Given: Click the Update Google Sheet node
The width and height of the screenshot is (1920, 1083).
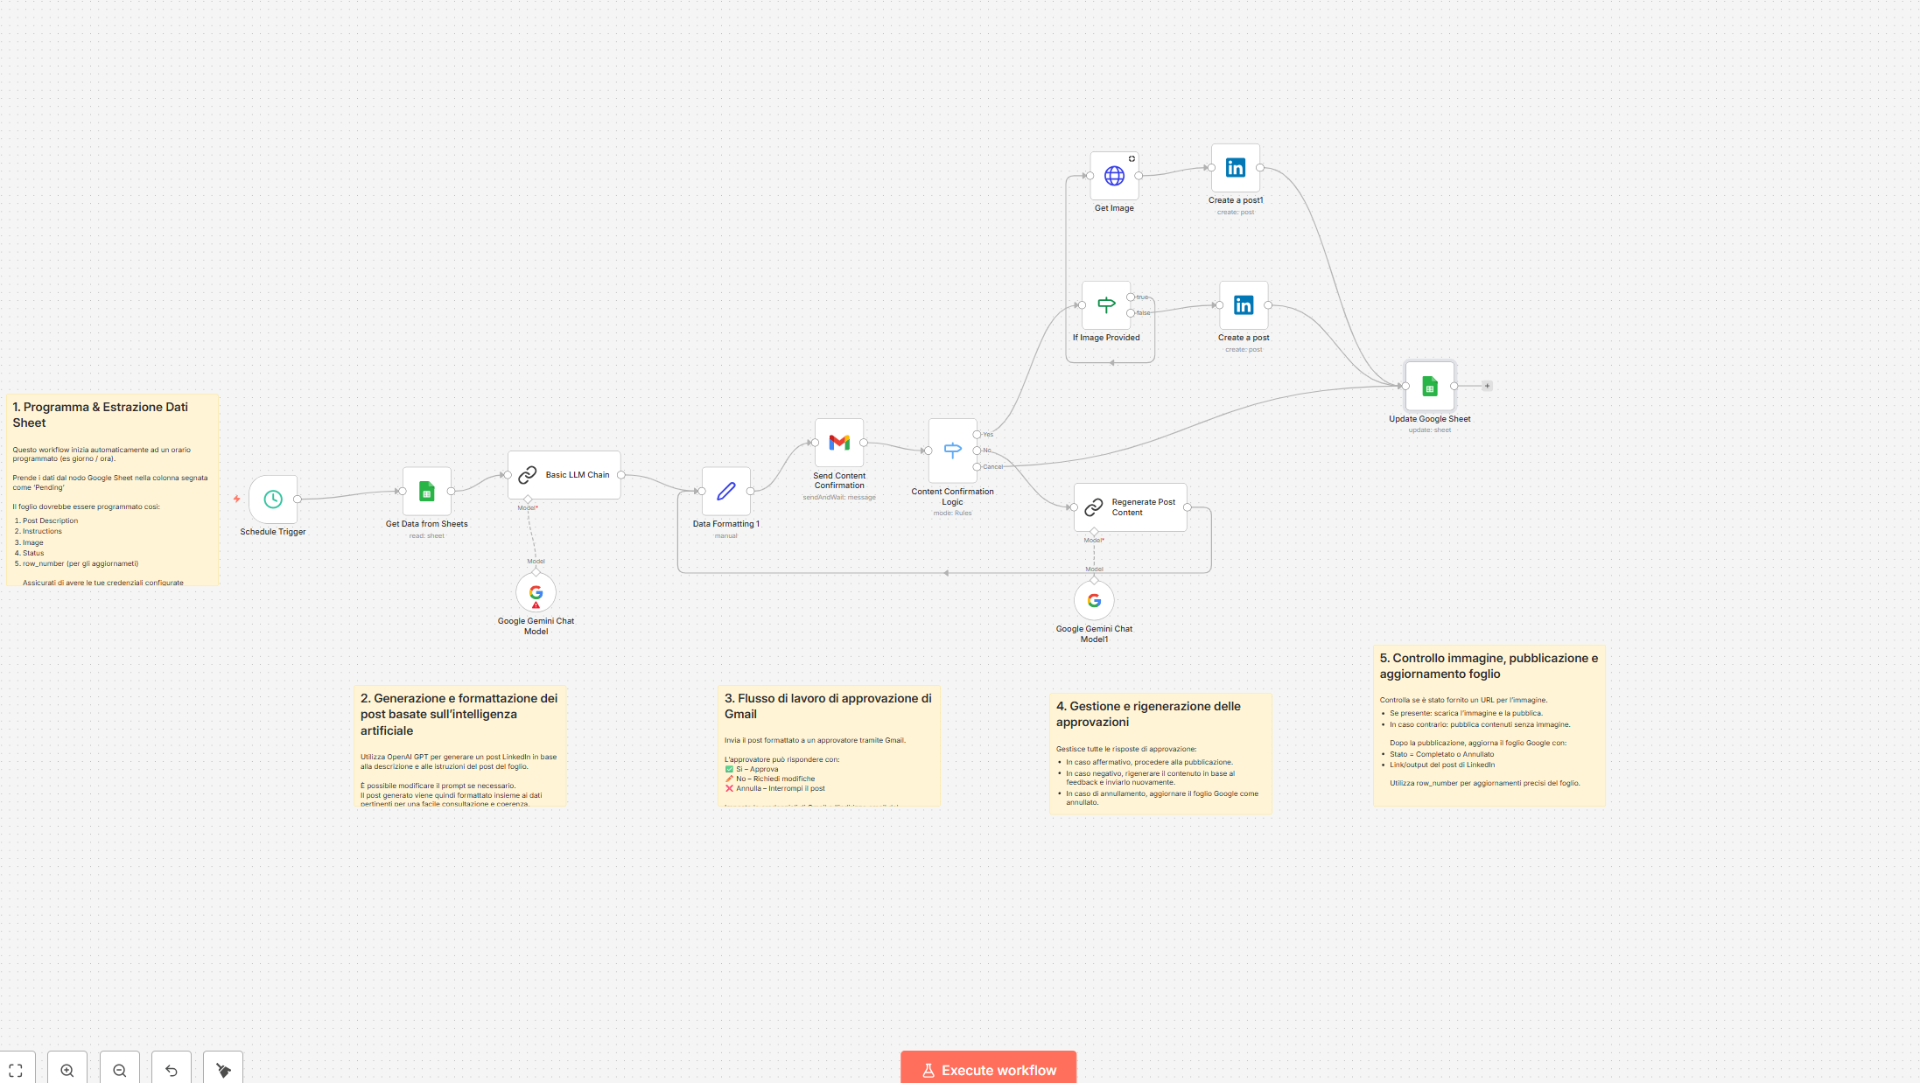Looking at the screenshot, I should click(1428, 385).
